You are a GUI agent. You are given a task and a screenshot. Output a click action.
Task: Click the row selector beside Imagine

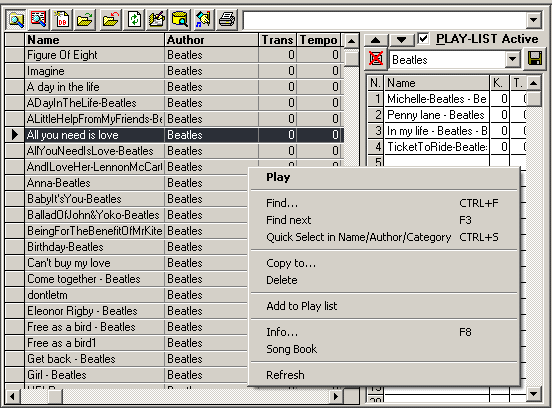[15, 71]
